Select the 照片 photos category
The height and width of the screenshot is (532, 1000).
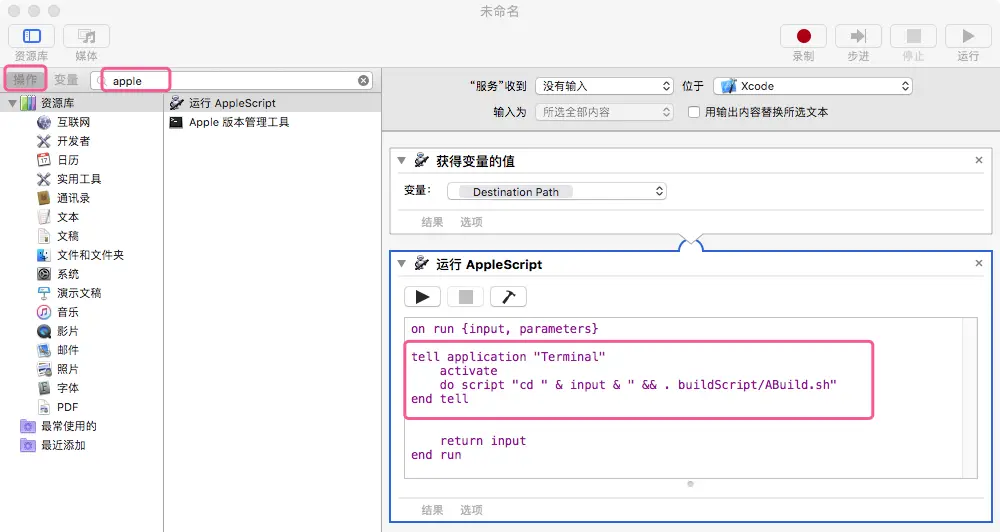pyautogui.click(x=58, y=369)
